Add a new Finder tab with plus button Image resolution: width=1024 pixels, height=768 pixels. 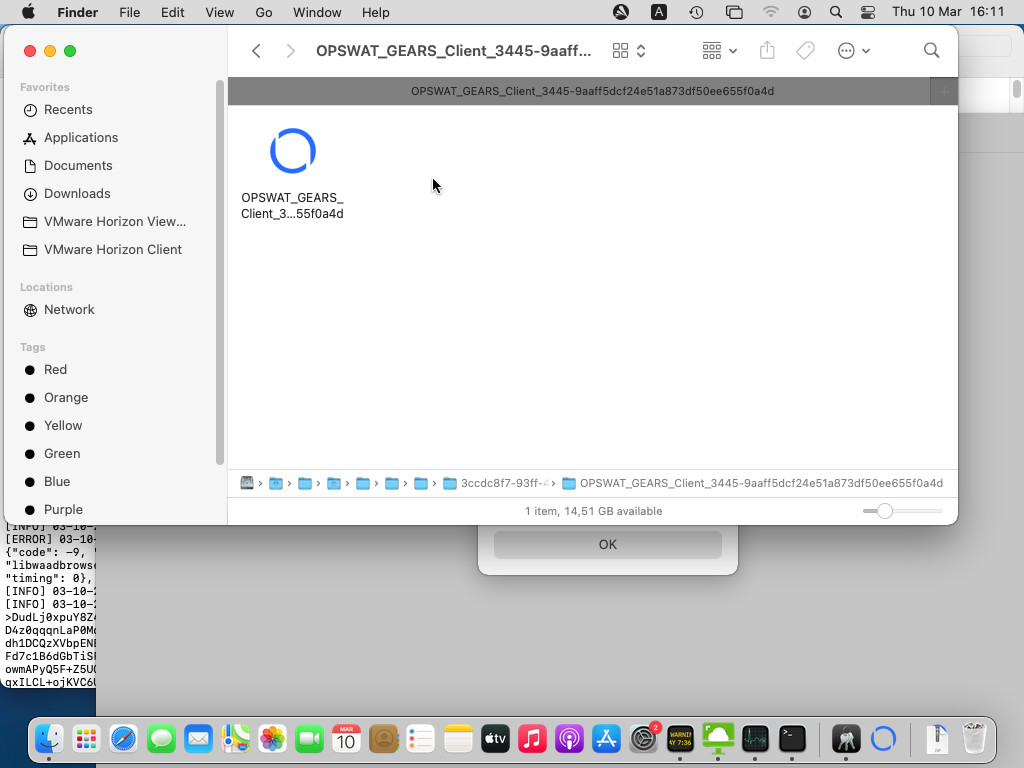tap(944, 91)
